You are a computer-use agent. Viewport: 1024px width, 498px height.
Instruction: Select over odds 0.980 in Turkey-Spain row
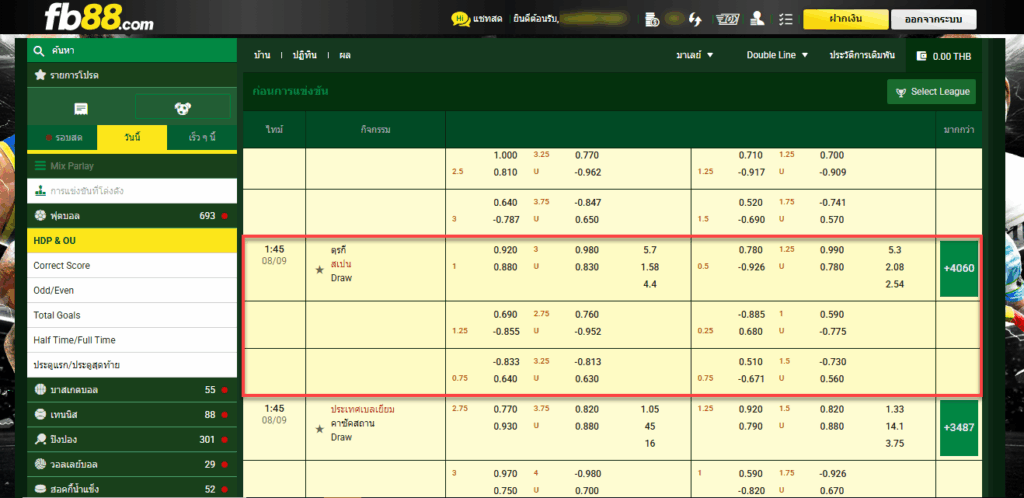[586, 250]
